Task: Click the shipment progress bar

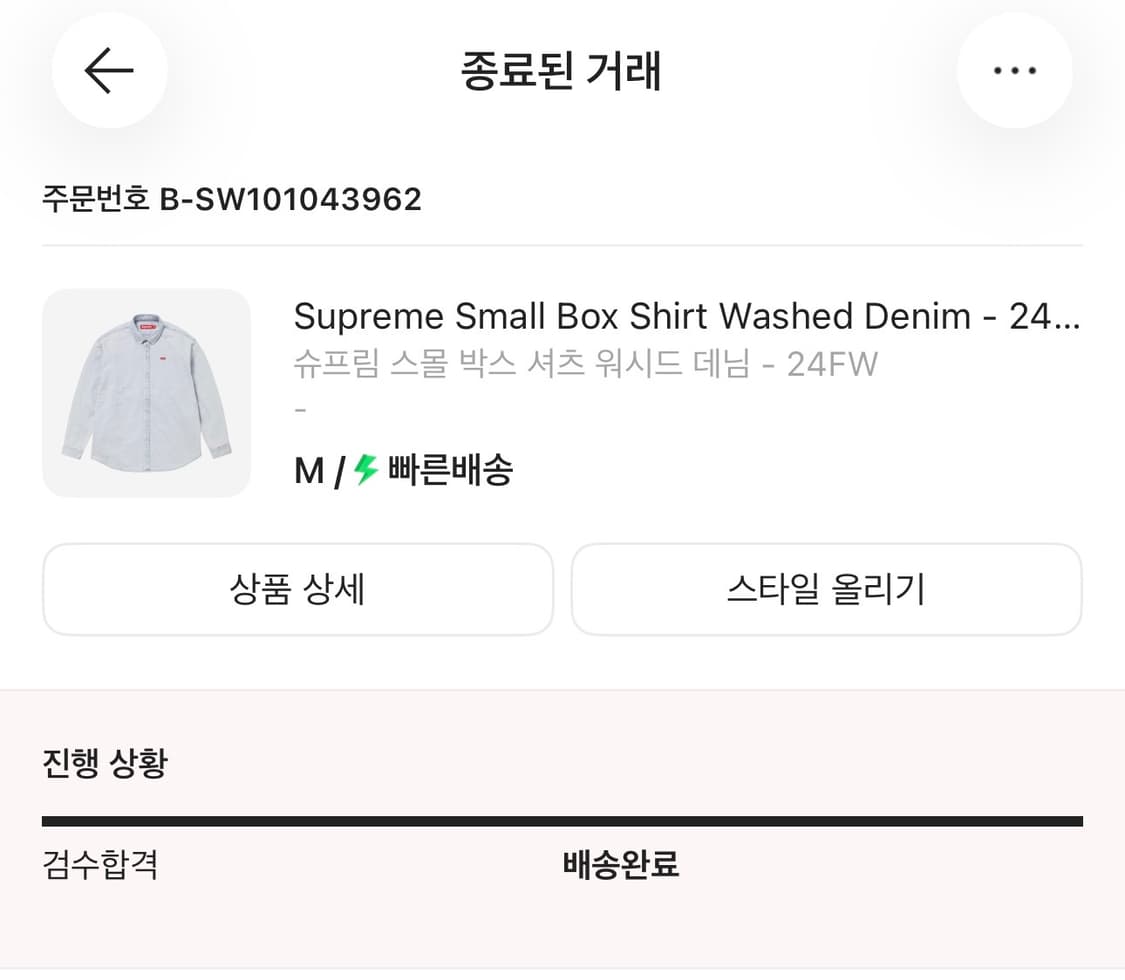Action: (562, 820)
